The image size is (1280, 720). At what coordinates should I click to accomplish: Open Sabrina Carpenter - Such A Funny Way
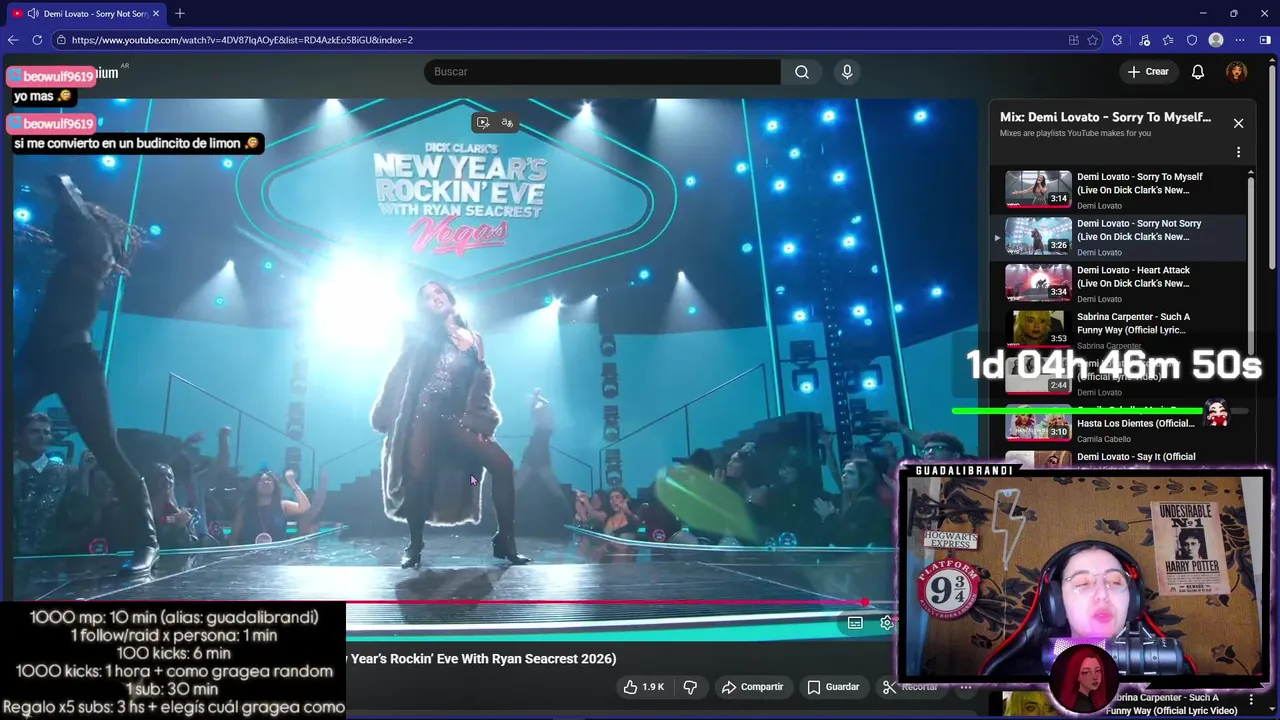click(x=1133, y=323)
